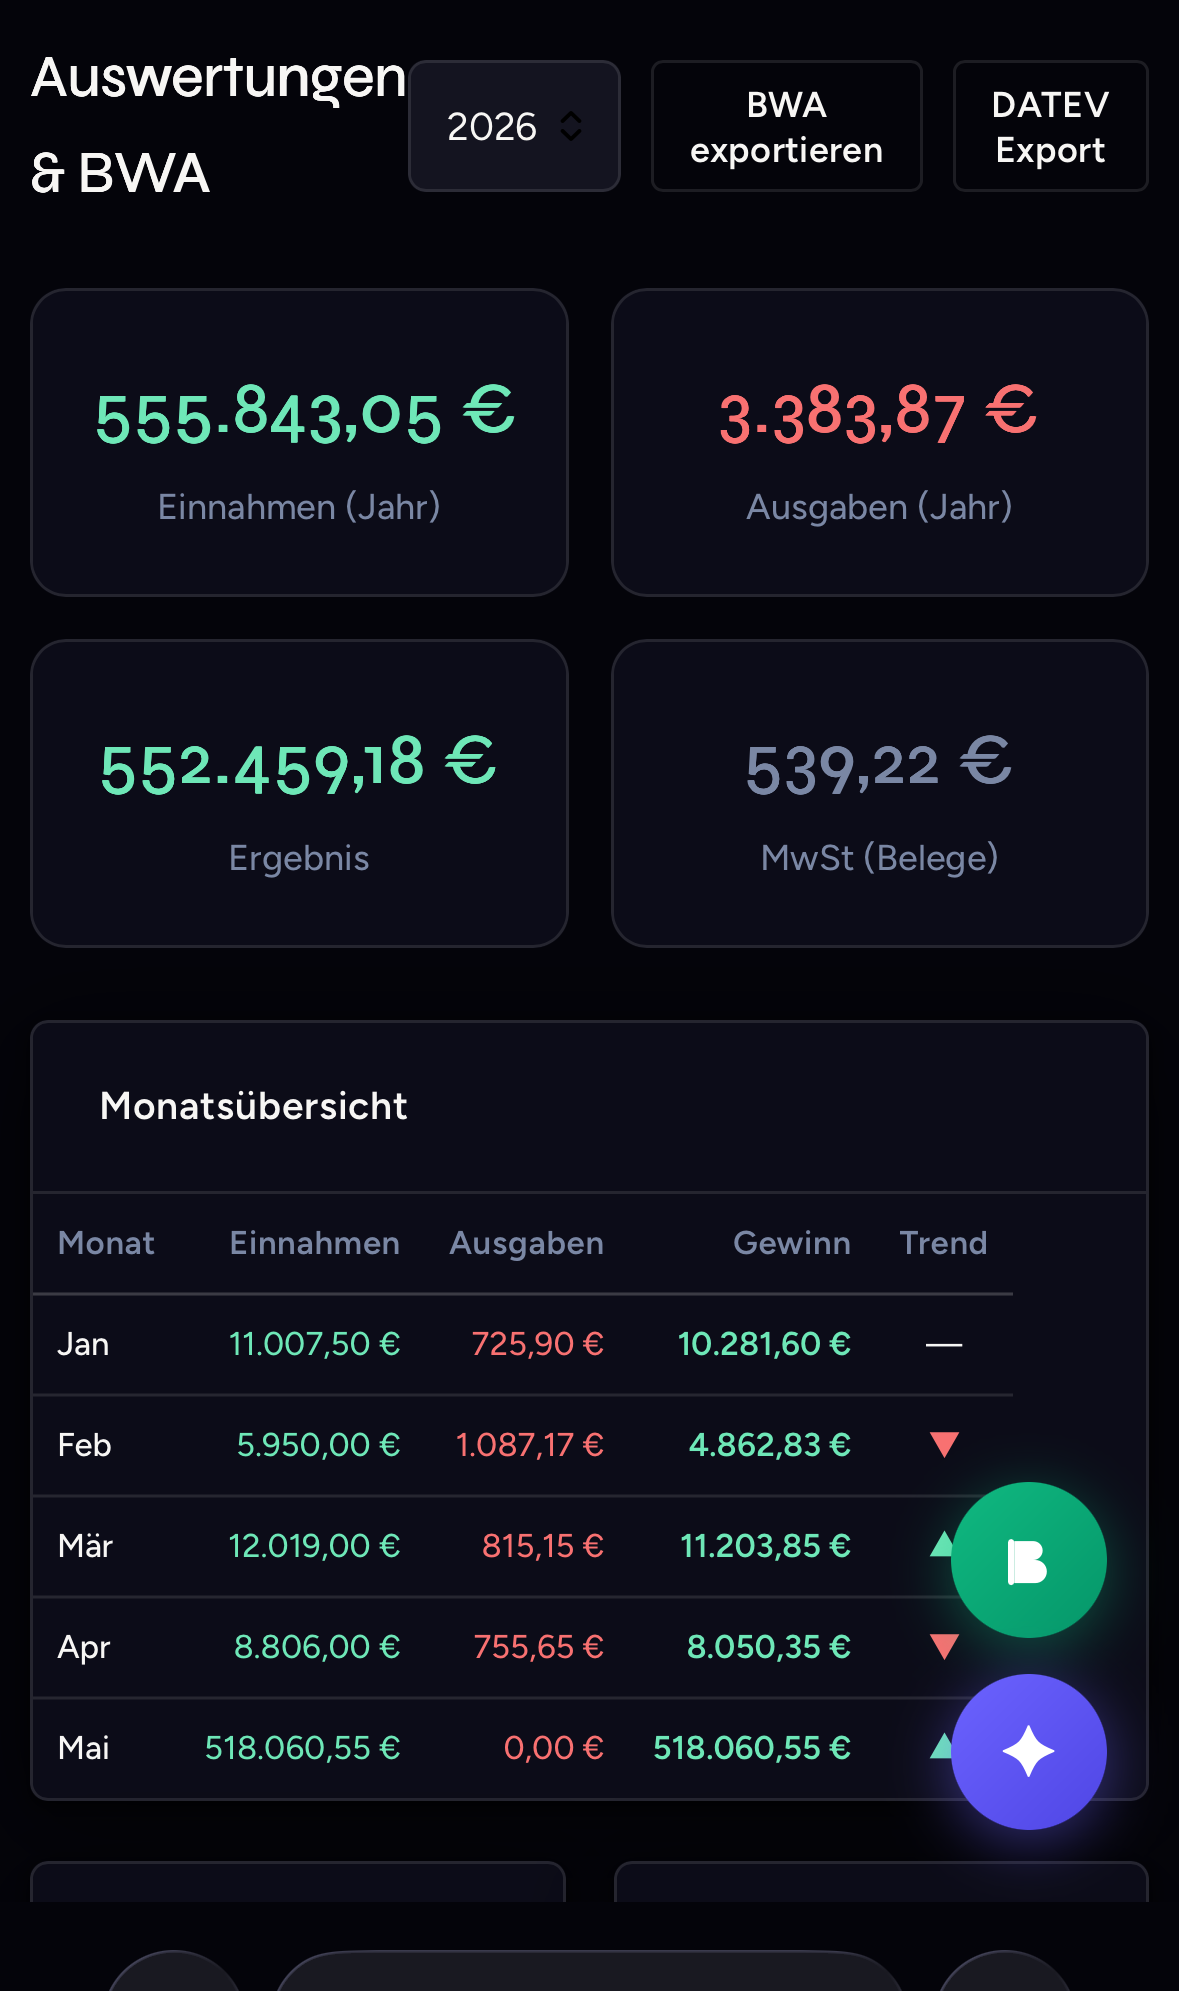The height and width of the screenshot is (1991, 1179).
Task: Select the MwSt (Belege) card
Action: (879, 794)
